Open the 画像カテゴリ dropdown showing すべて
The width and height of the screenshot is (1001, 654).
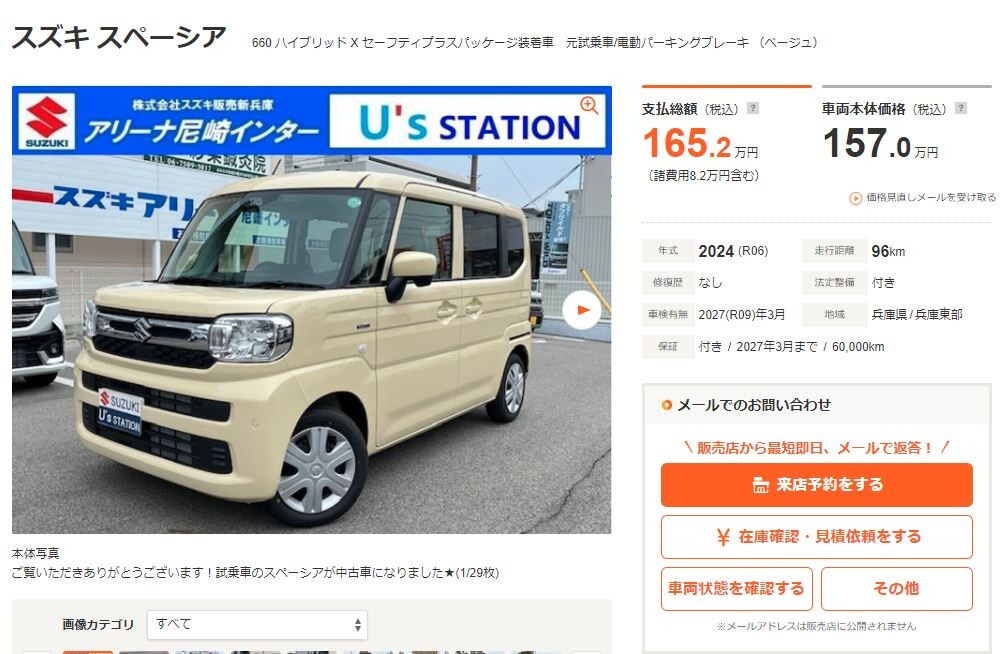(x=257, y=625)
